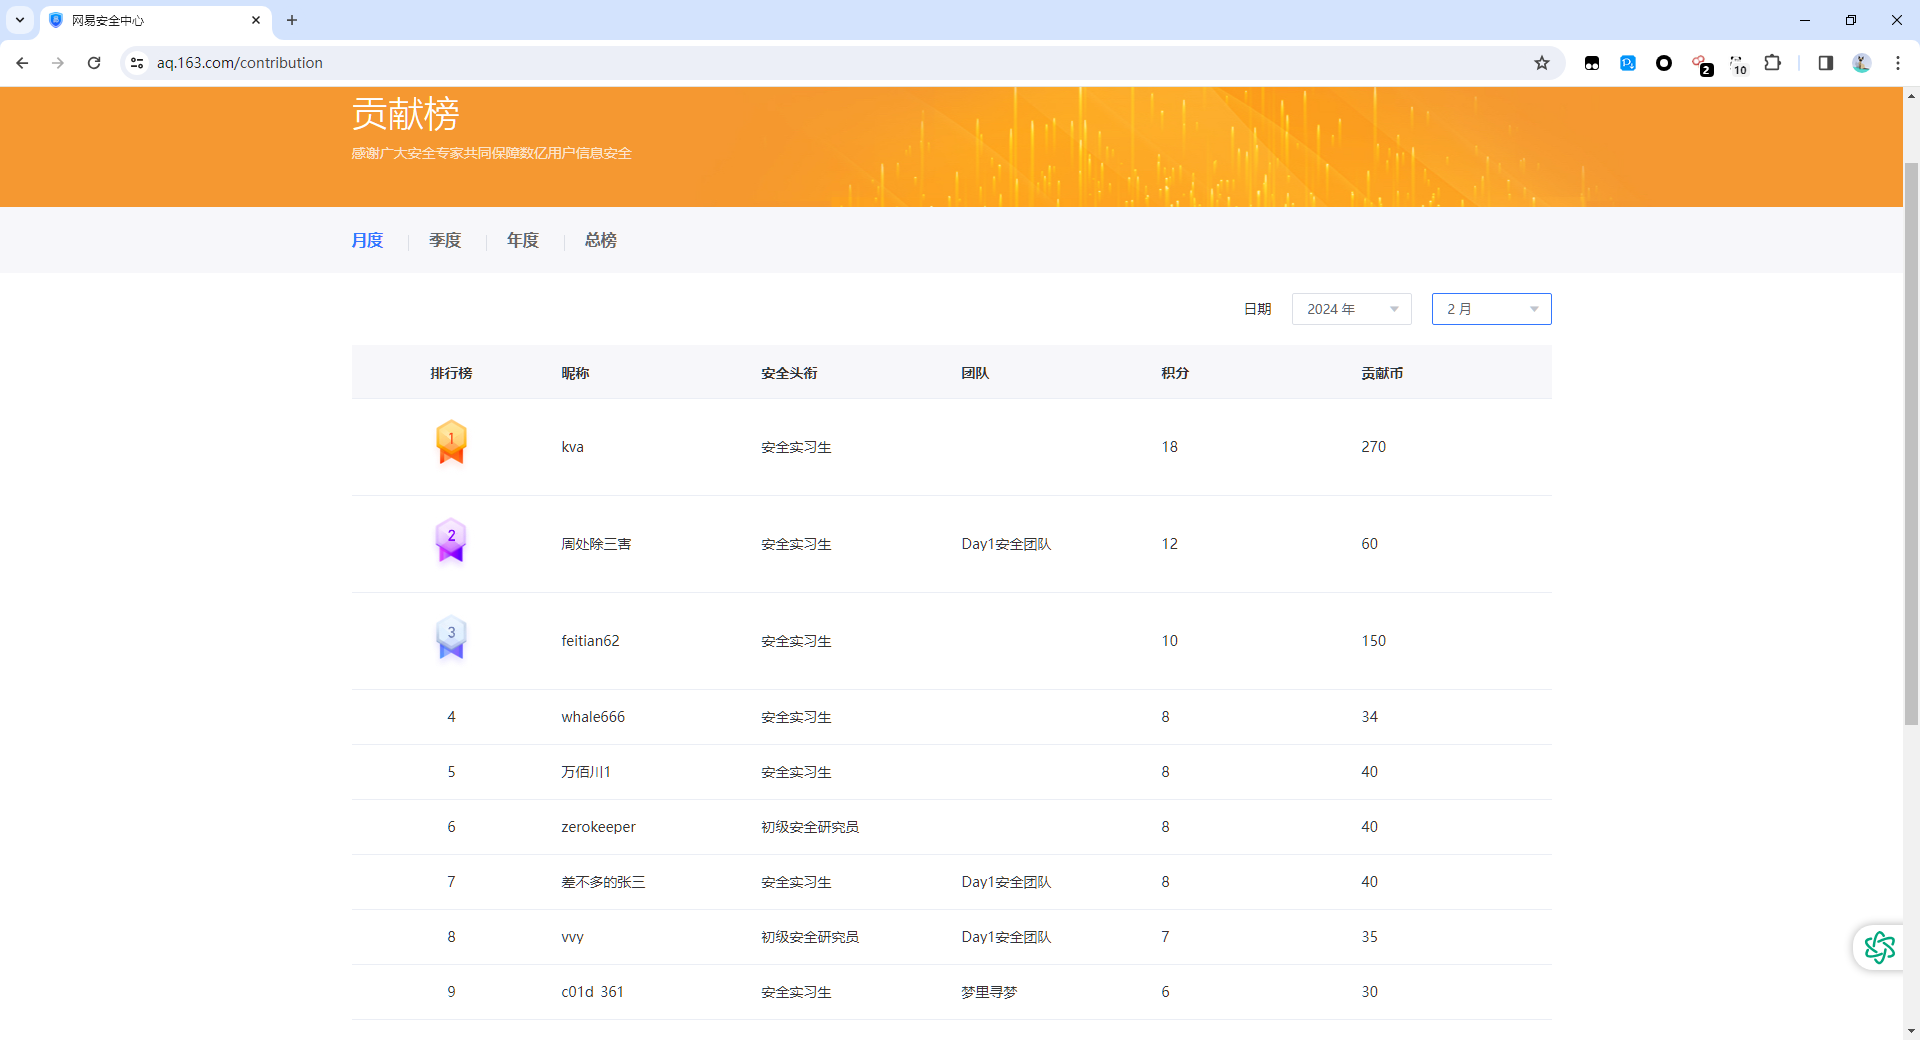Screen dimensions: 1920x1040
Task: Switch to the 季度 tab
Action: (445, 240)
